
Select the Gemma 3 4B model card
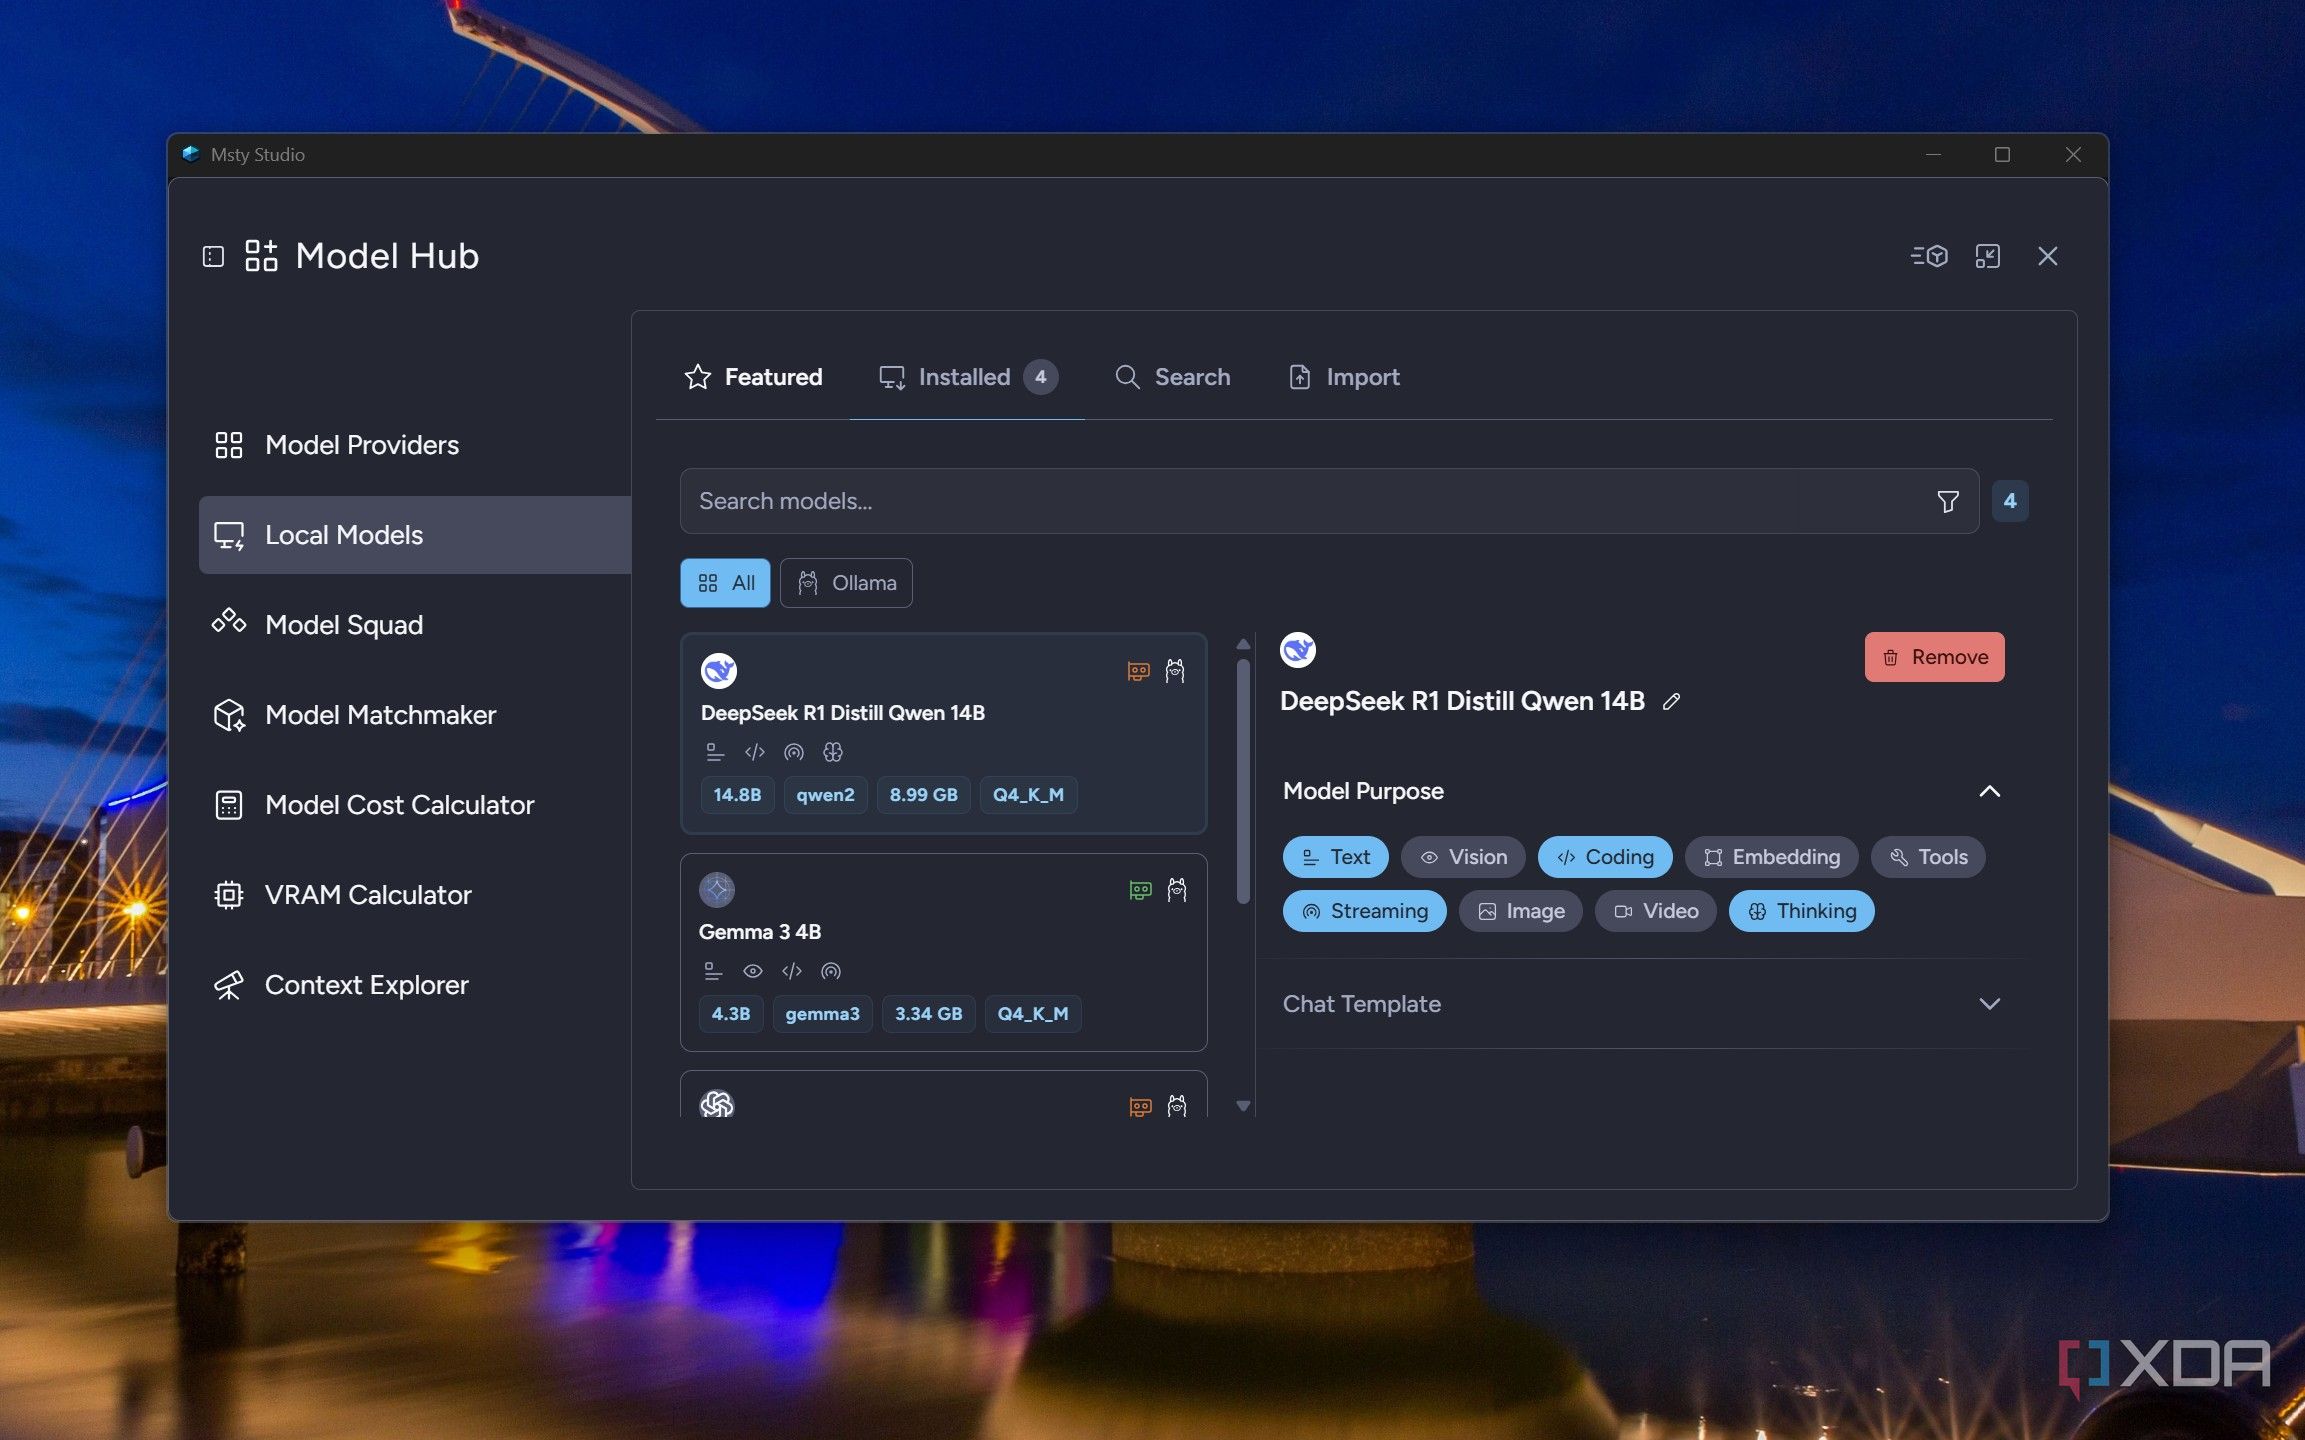pos(943,952)
